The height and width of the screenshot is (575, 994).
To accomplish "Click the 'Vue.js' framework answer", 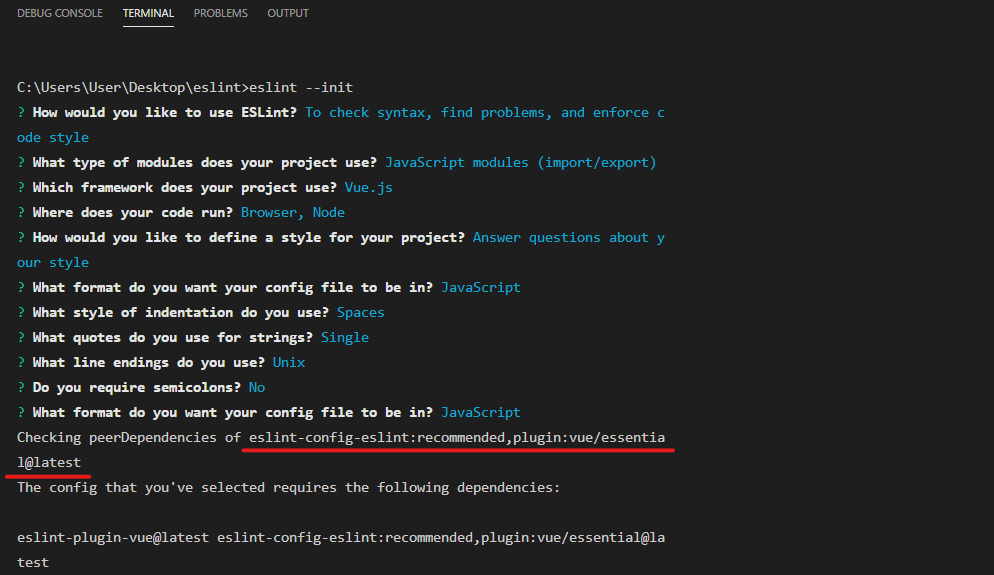I will point(368,188).
